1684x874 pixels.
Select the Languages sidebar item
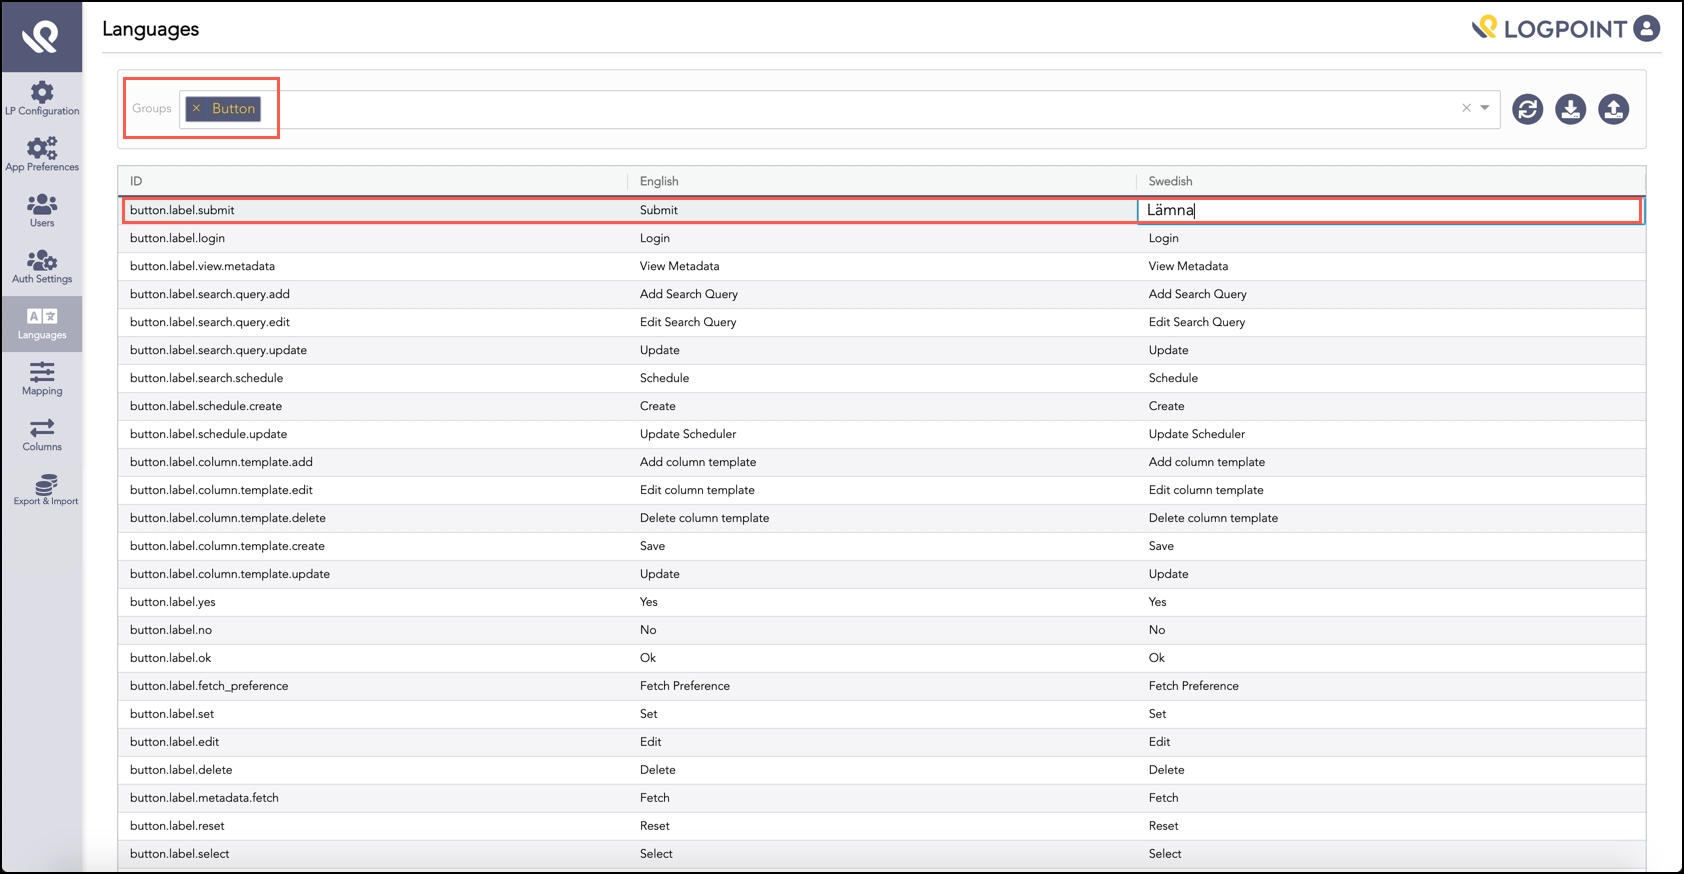42,323
